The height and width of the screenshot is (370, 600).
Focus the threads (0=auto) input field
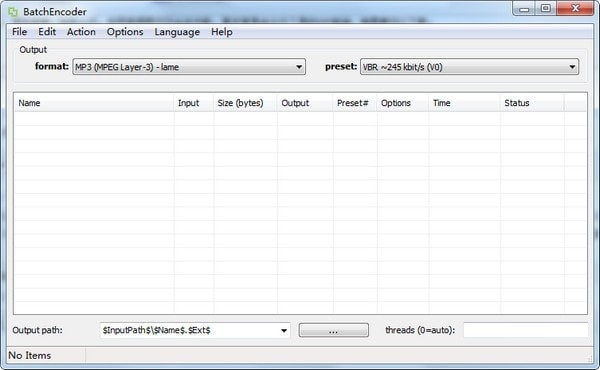click(x=525, y=330)
